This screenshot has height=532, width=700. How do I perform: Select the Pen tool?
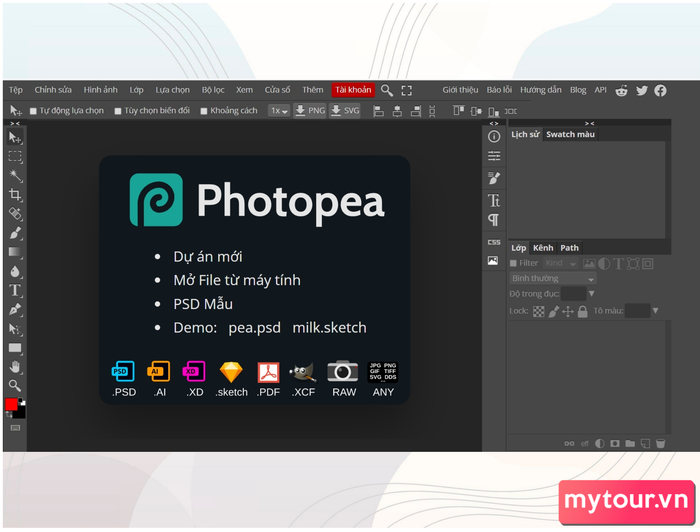[x=15, y=310]
